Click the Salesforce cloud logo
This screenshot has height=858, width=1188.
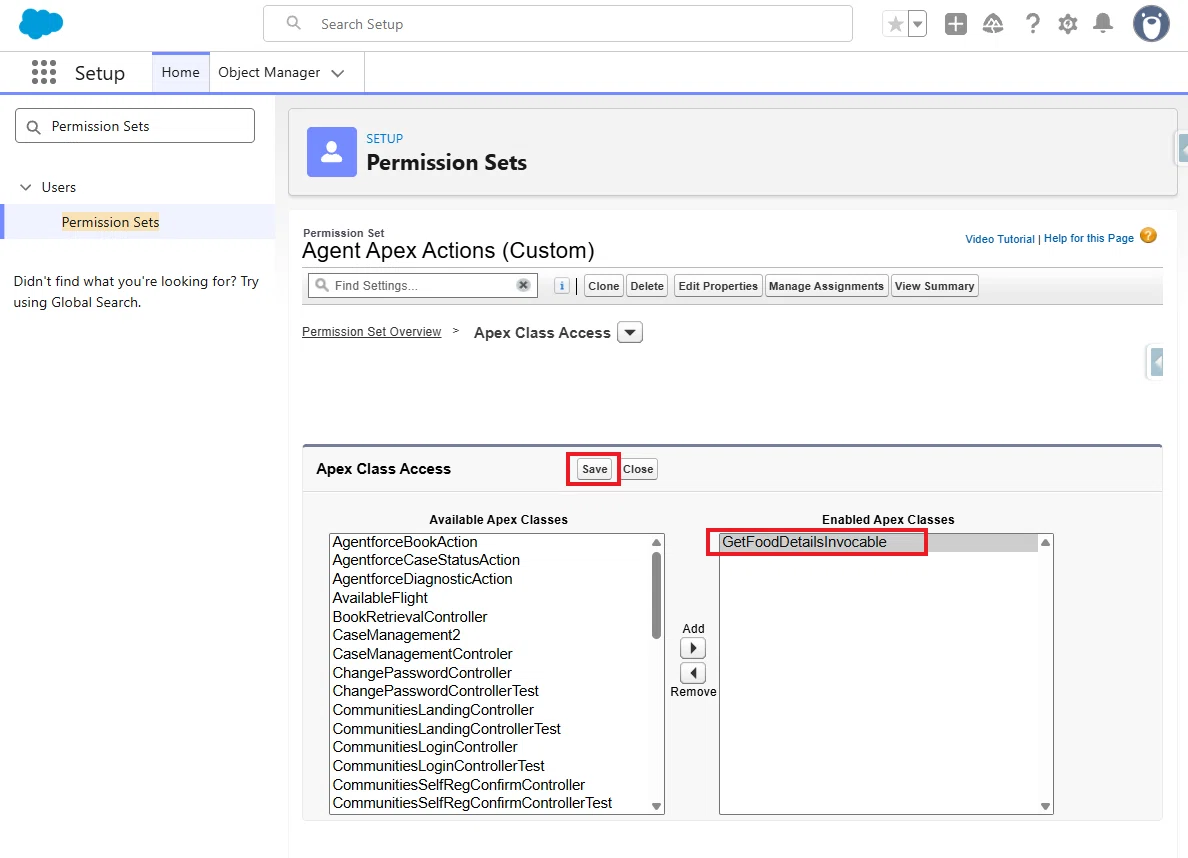(41, 23)
